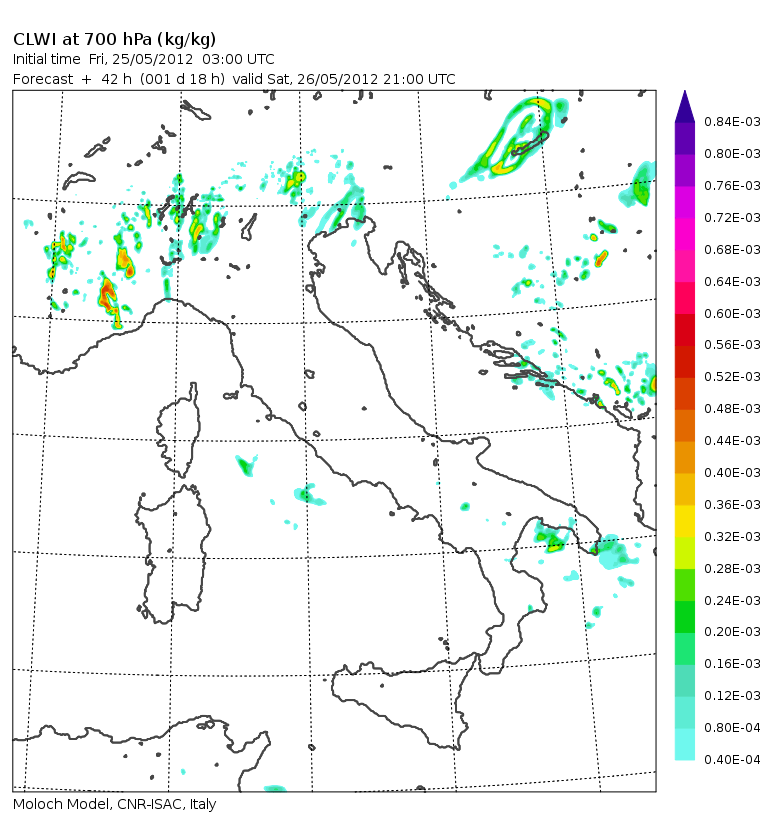Click the 0.80E-04 legend label

(732, 728)
